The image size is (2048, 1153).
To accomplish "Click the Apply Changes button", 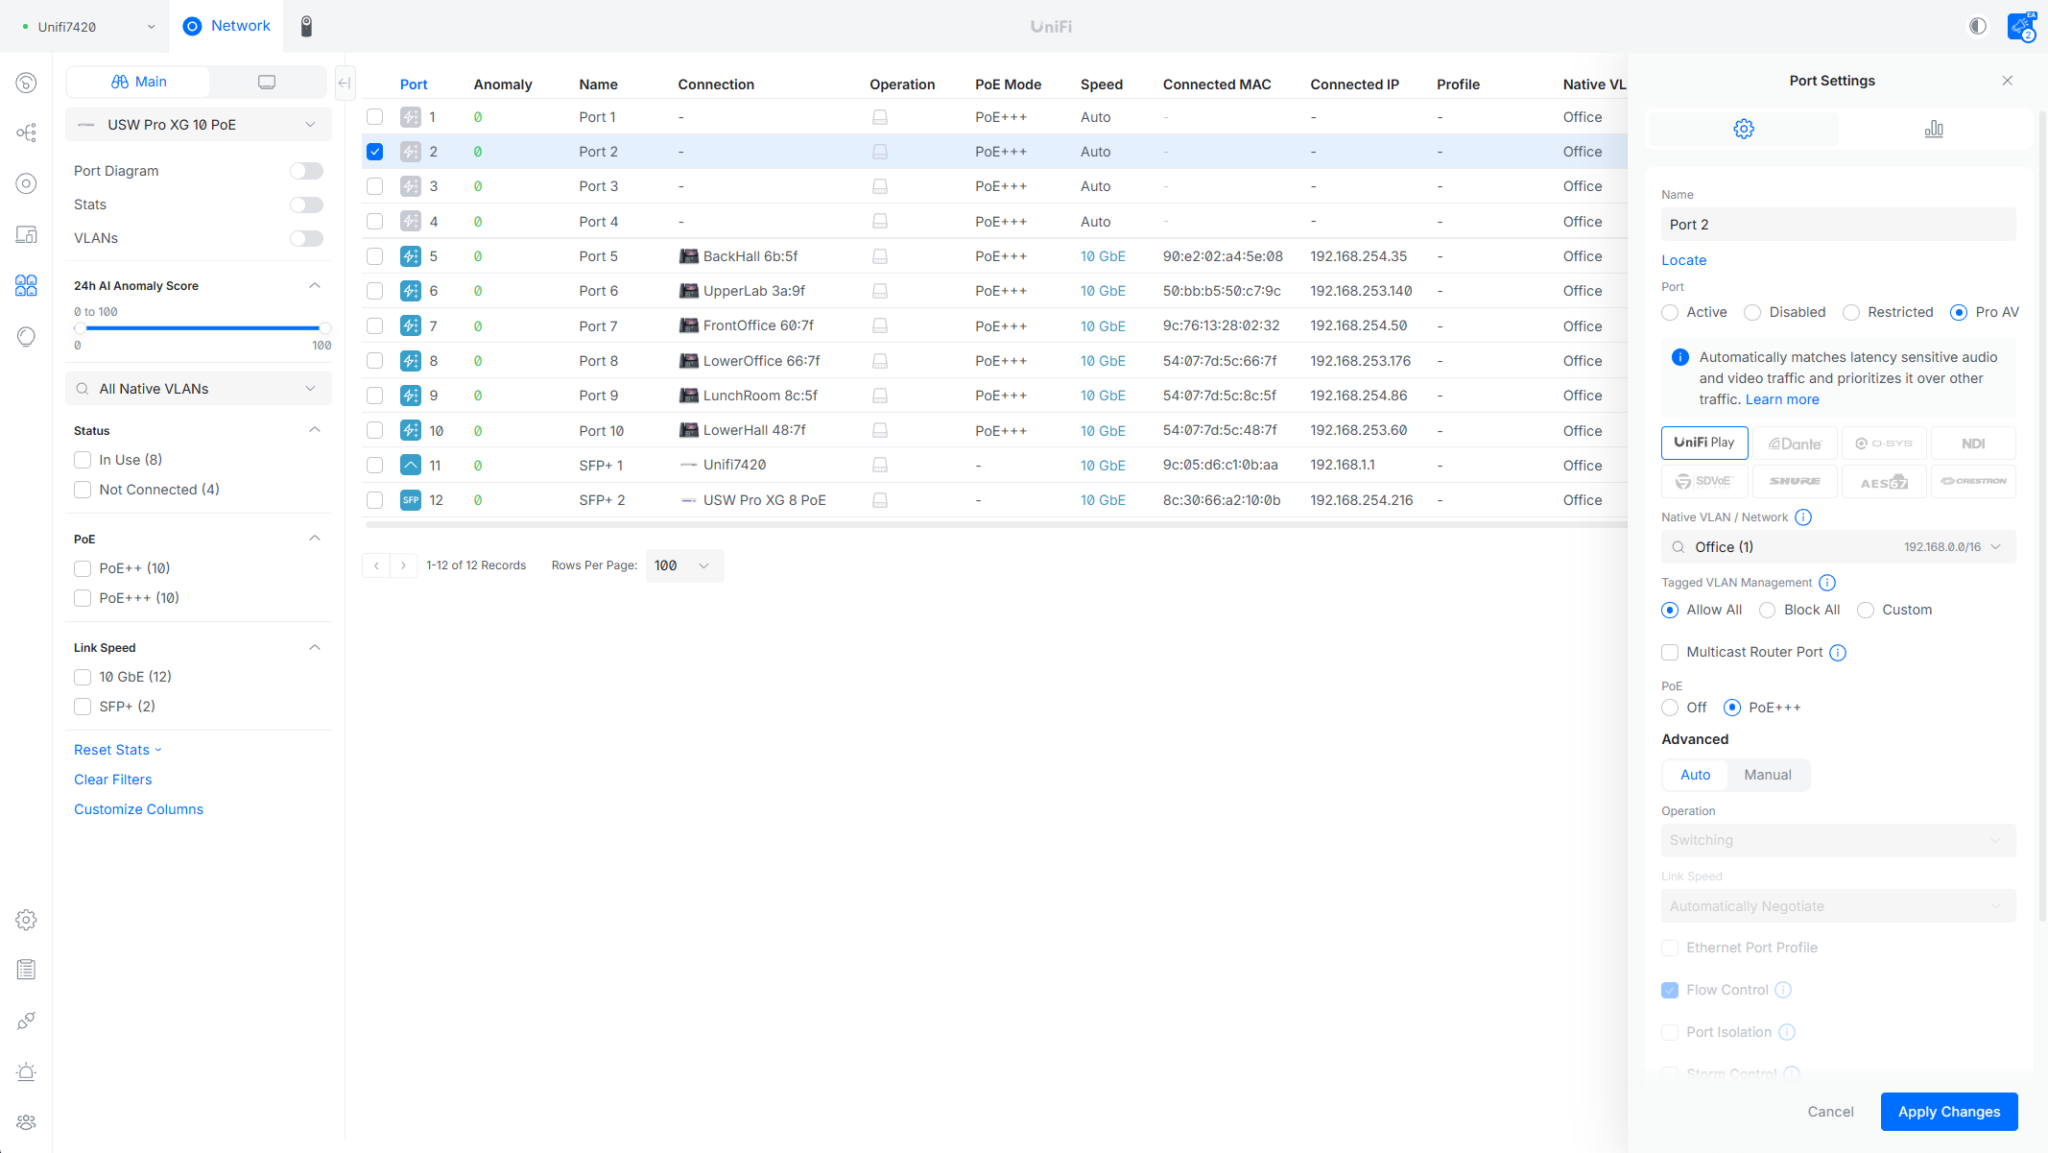I will click(1948, 1111).
